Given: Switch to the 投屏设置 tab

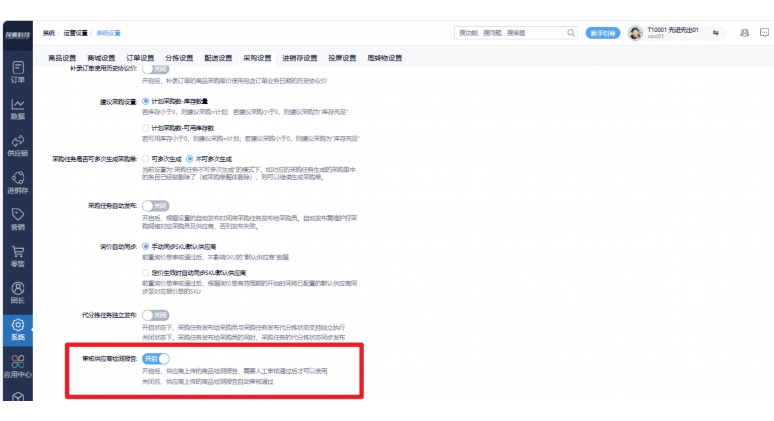Looking at the screenshot, I should 342,58.
